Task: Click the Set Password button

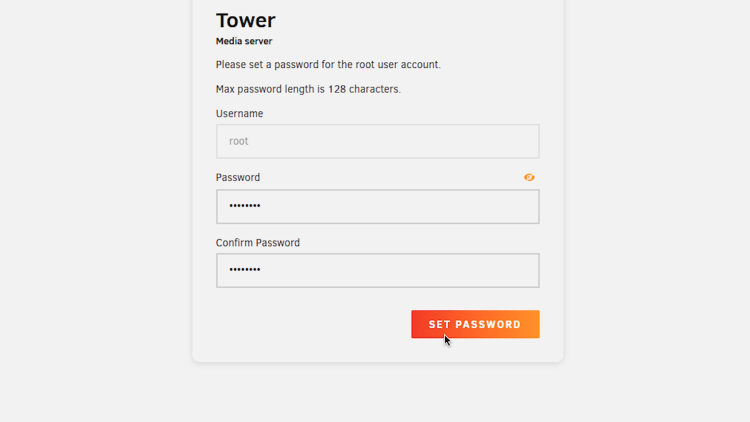Action: [x=475, y=324]
